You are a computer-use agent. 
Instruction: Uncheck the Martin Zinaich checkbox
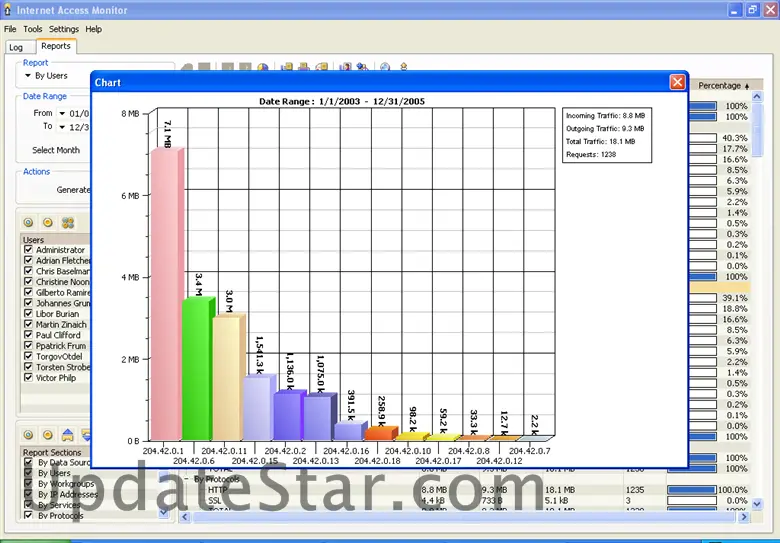tap(28, 324)
